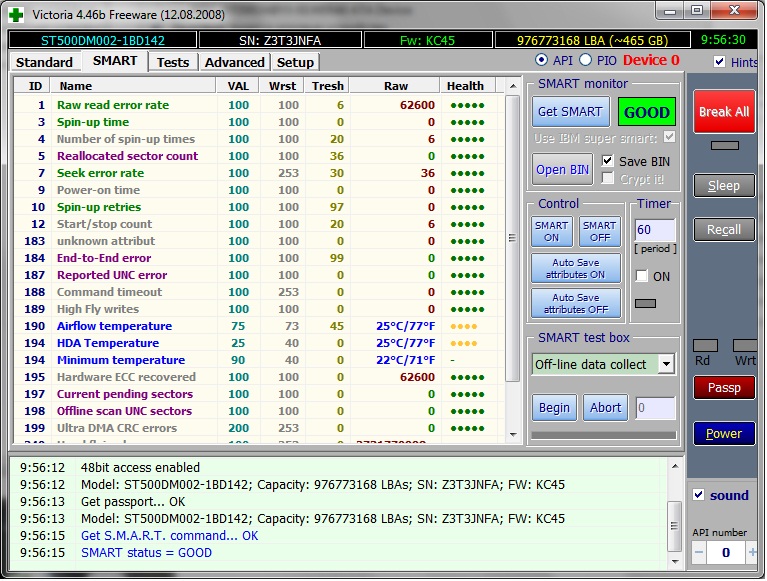This screenshot has width=767, height=581.
Task: Click the log panel scroll-down arrow
Action: pos(675,561)
